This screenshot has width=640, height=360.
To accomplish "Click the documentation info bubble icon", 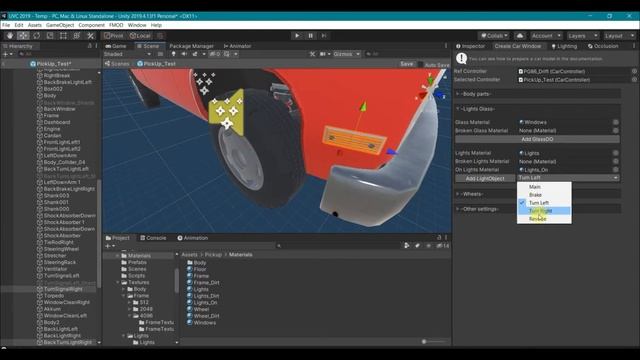I will click(461, 59).
